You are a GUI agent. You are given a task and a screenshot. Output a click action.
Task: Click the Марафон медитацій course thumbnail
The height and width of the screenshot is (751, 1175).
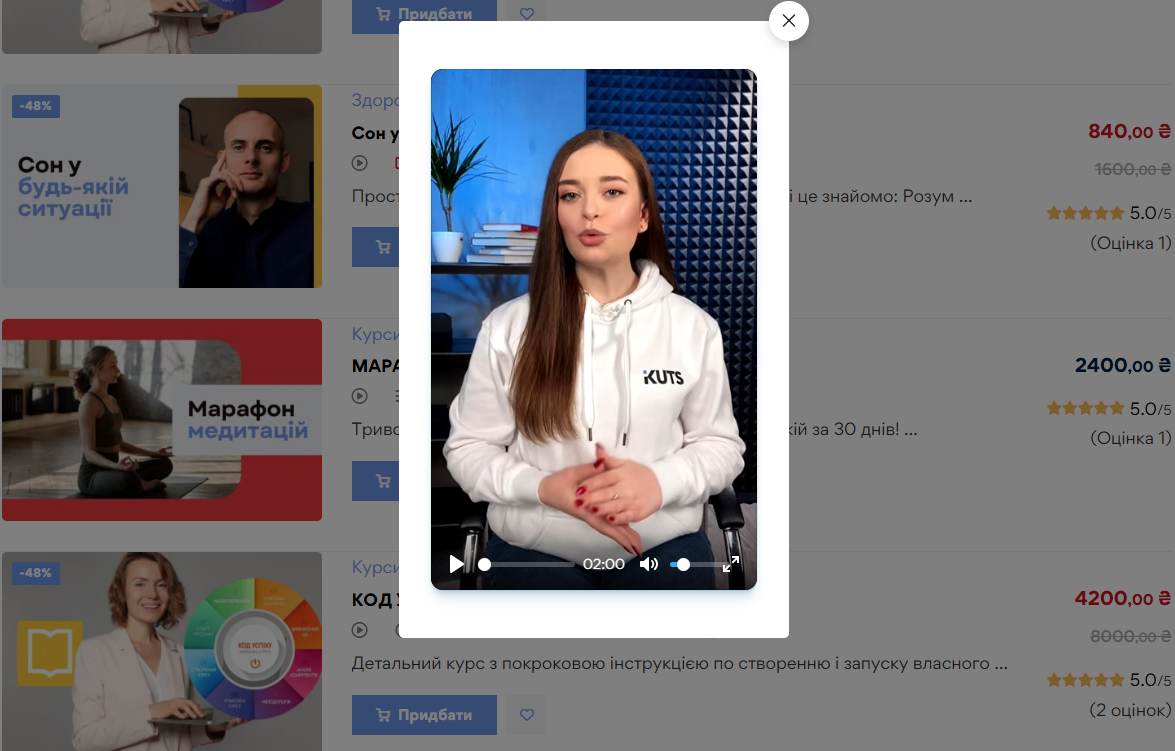click(162, 417)
